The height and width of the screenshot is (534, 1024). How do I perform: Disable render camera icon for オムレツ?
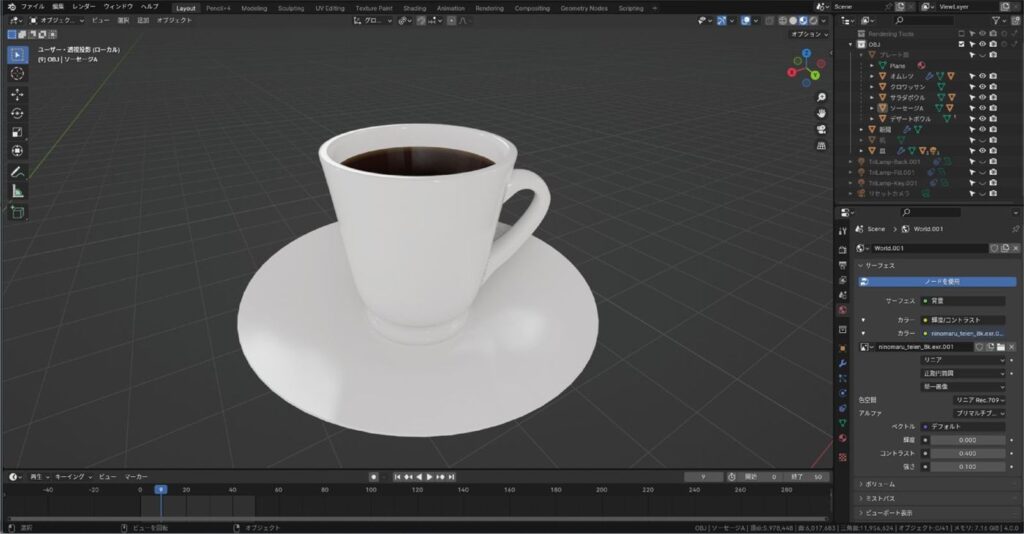[993, 76]
